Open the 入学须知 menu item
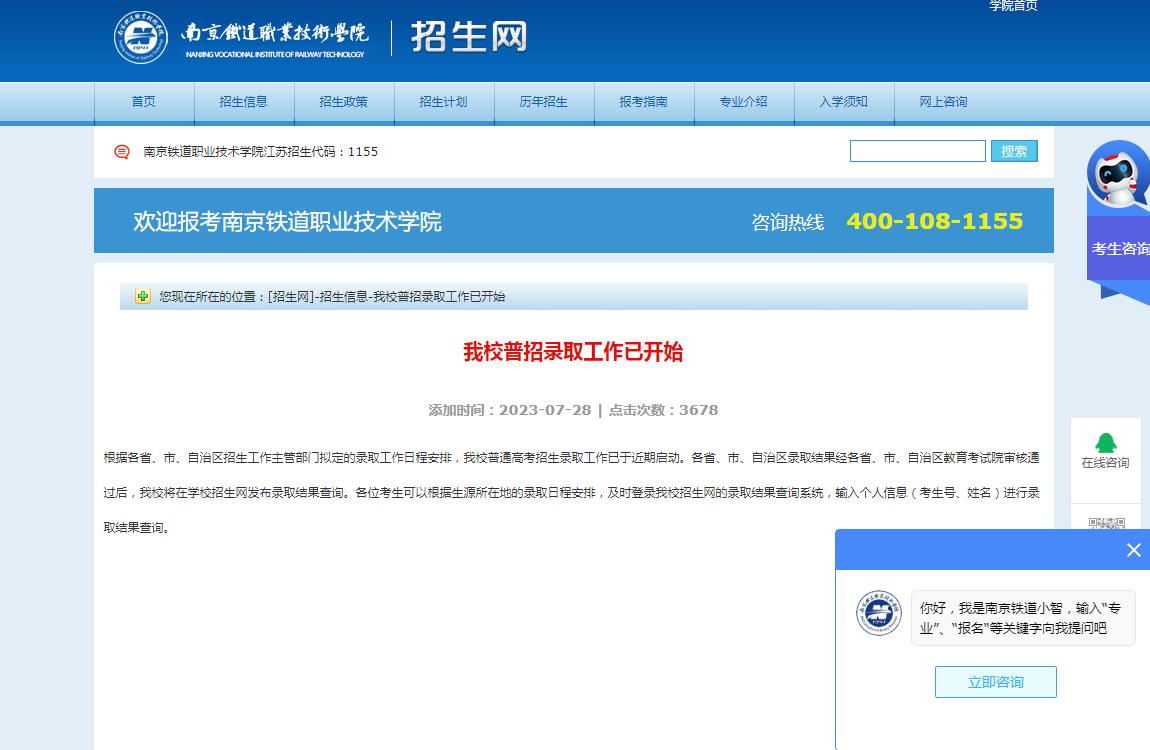This screenshot has width=1150, height=750. pyautogui.click(x=843, y=102)
